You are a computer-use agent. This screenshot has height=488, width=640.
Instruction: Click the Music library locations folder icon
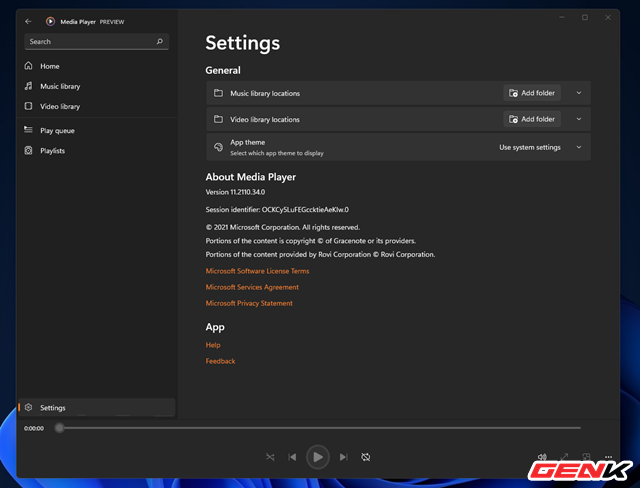[218, 93]
